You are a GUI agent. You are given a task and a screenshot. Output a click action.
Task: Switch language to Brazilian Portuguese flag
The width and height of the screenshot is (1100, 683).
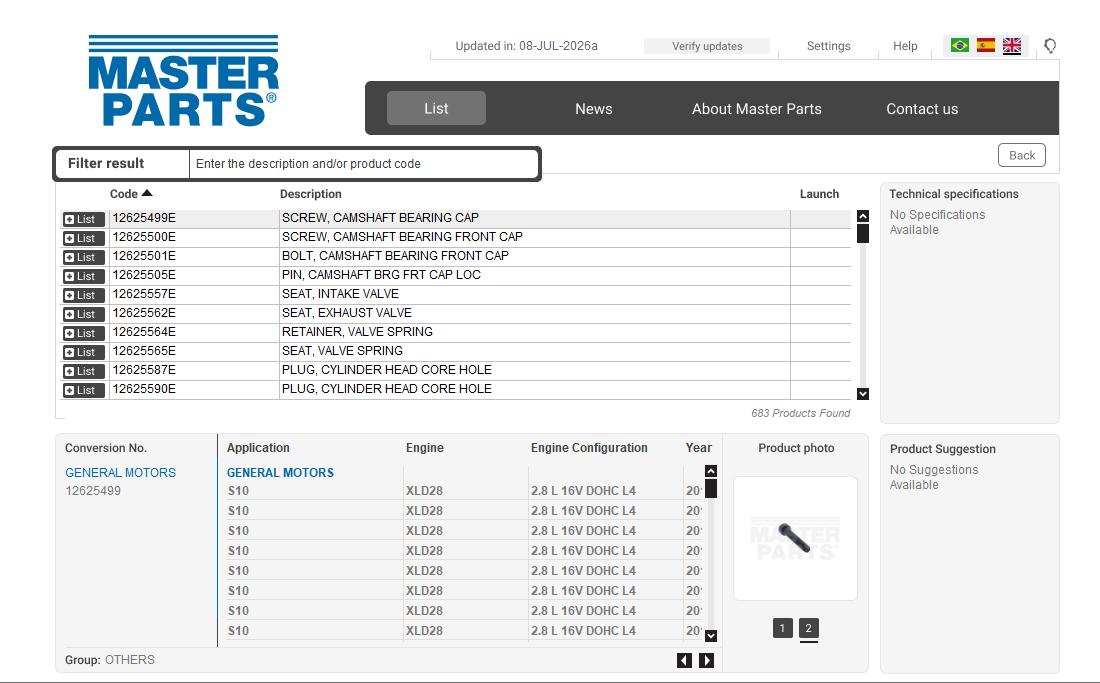(960, 46)
